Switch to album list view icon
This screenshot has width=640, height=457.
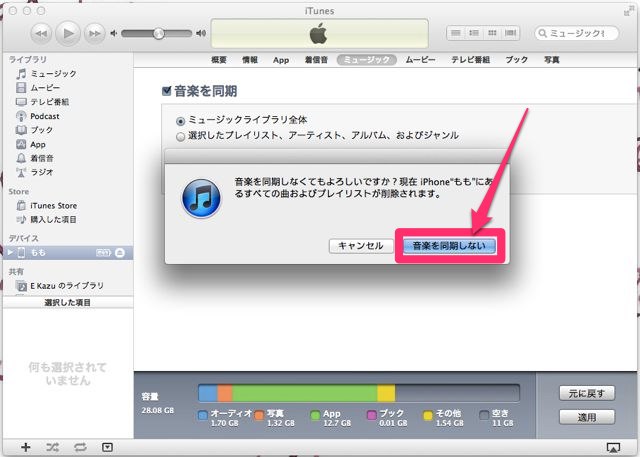[474, 33]
